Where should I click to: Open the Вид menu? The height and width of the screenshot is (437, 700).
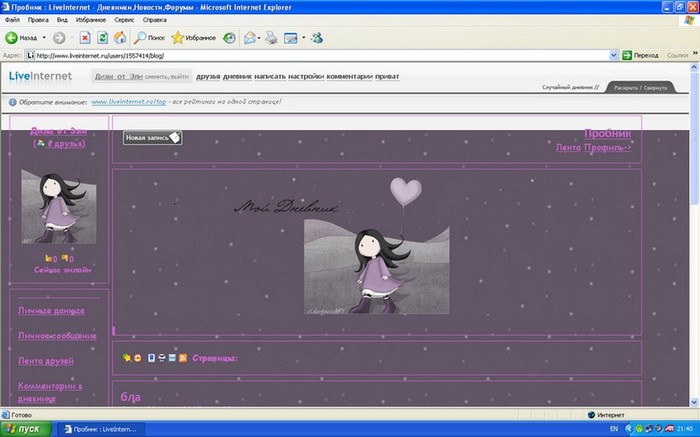click(x=62, y=20)
